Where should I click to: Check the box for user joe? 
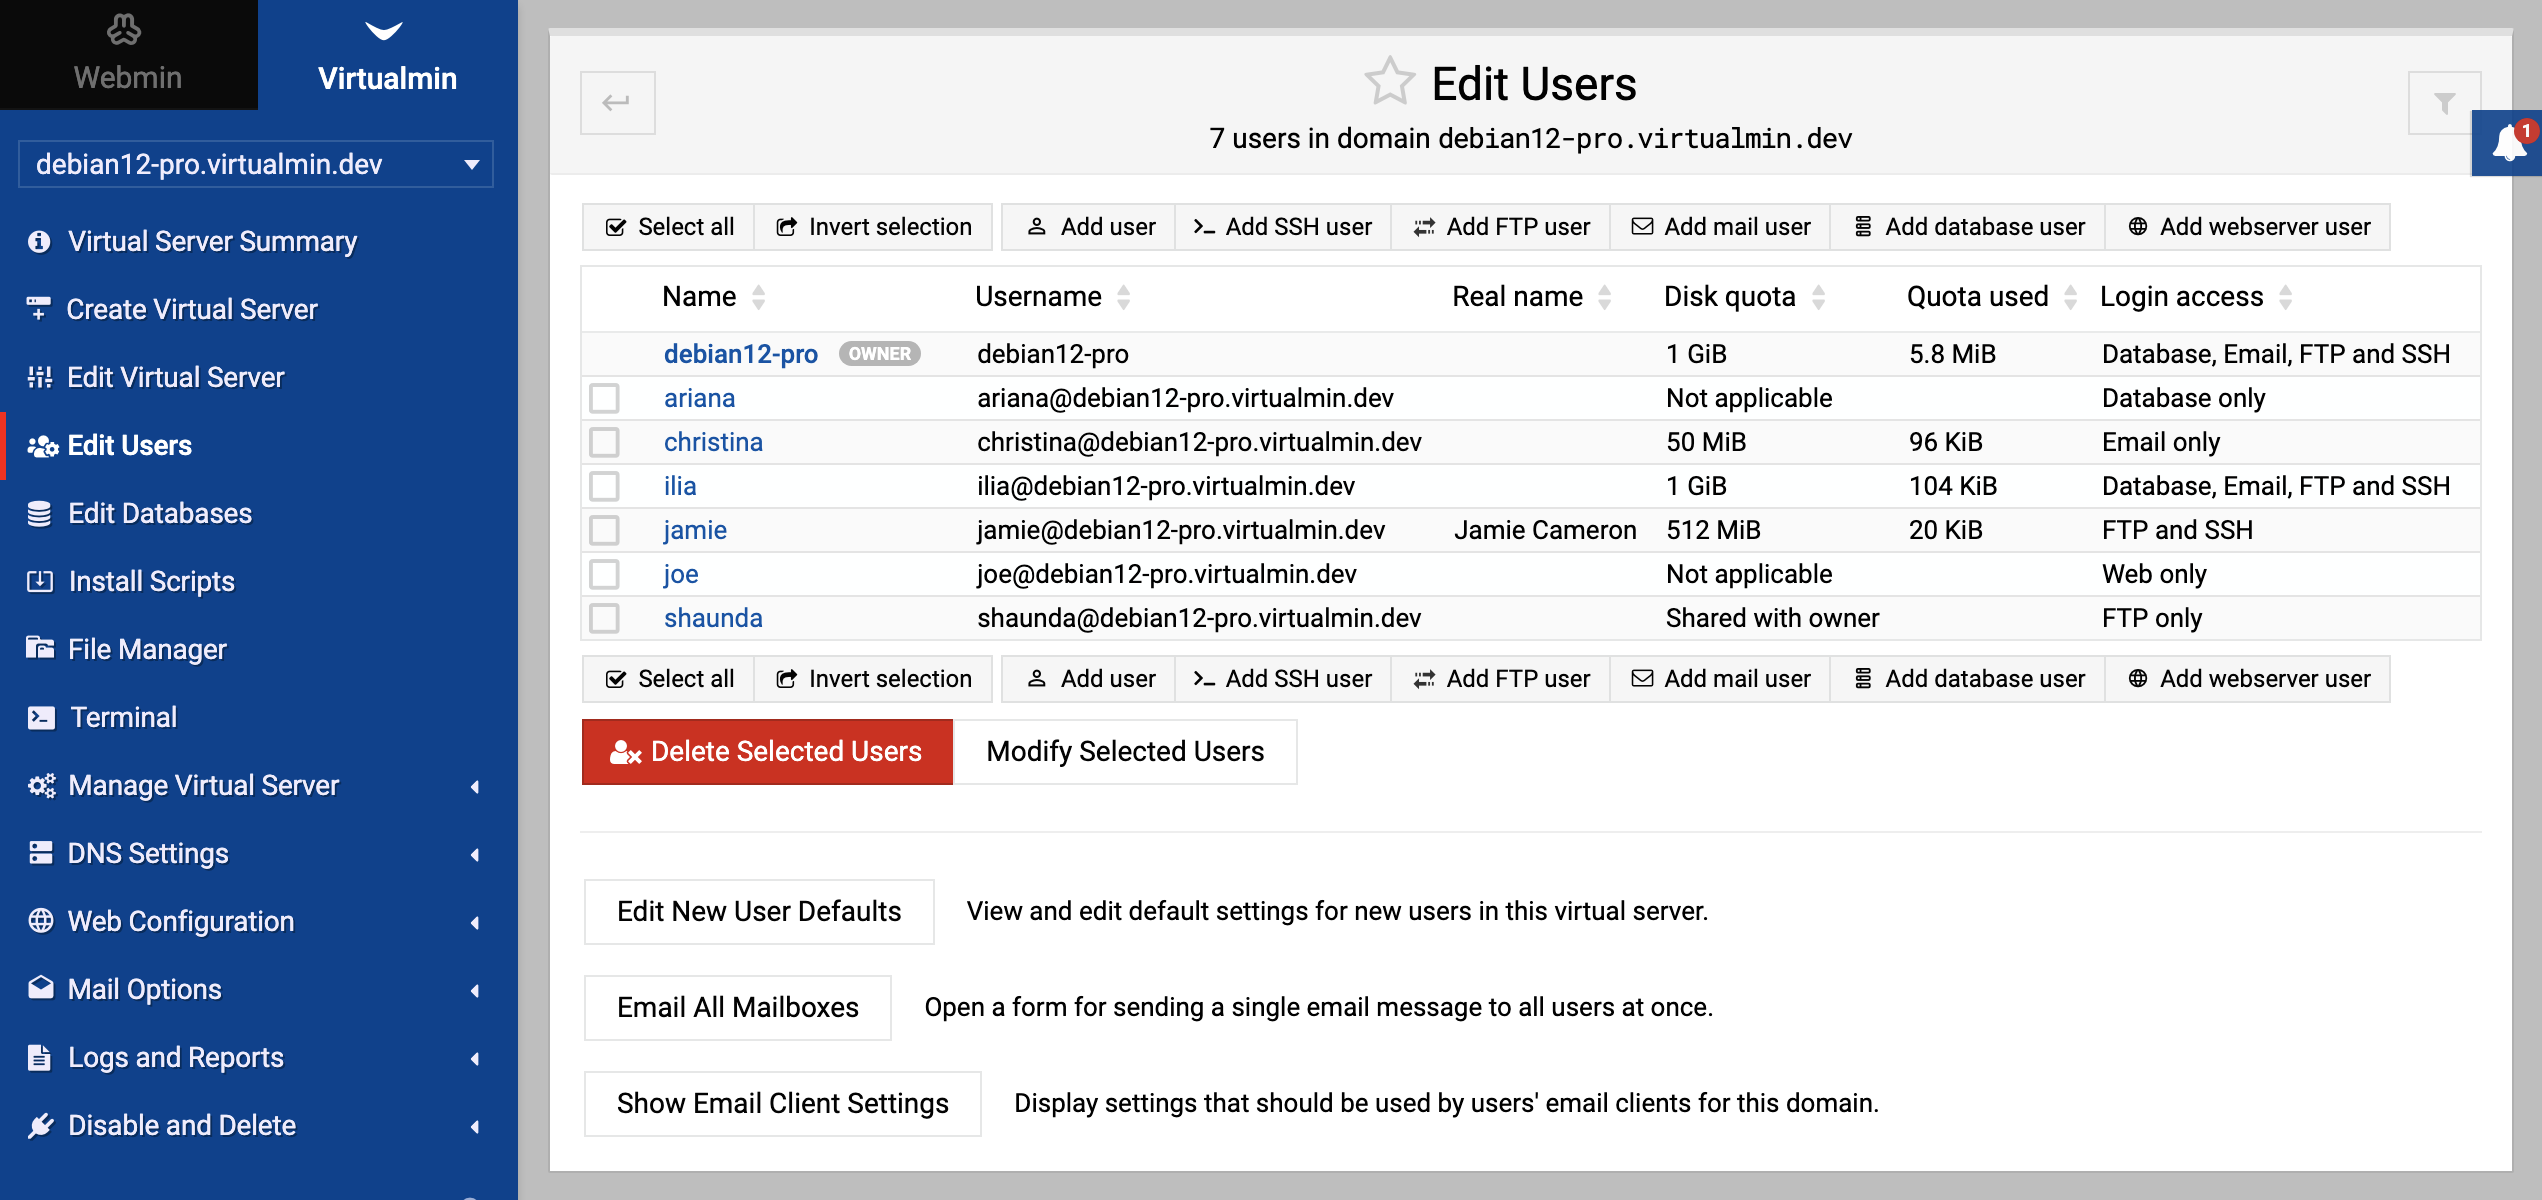(604, 574)
